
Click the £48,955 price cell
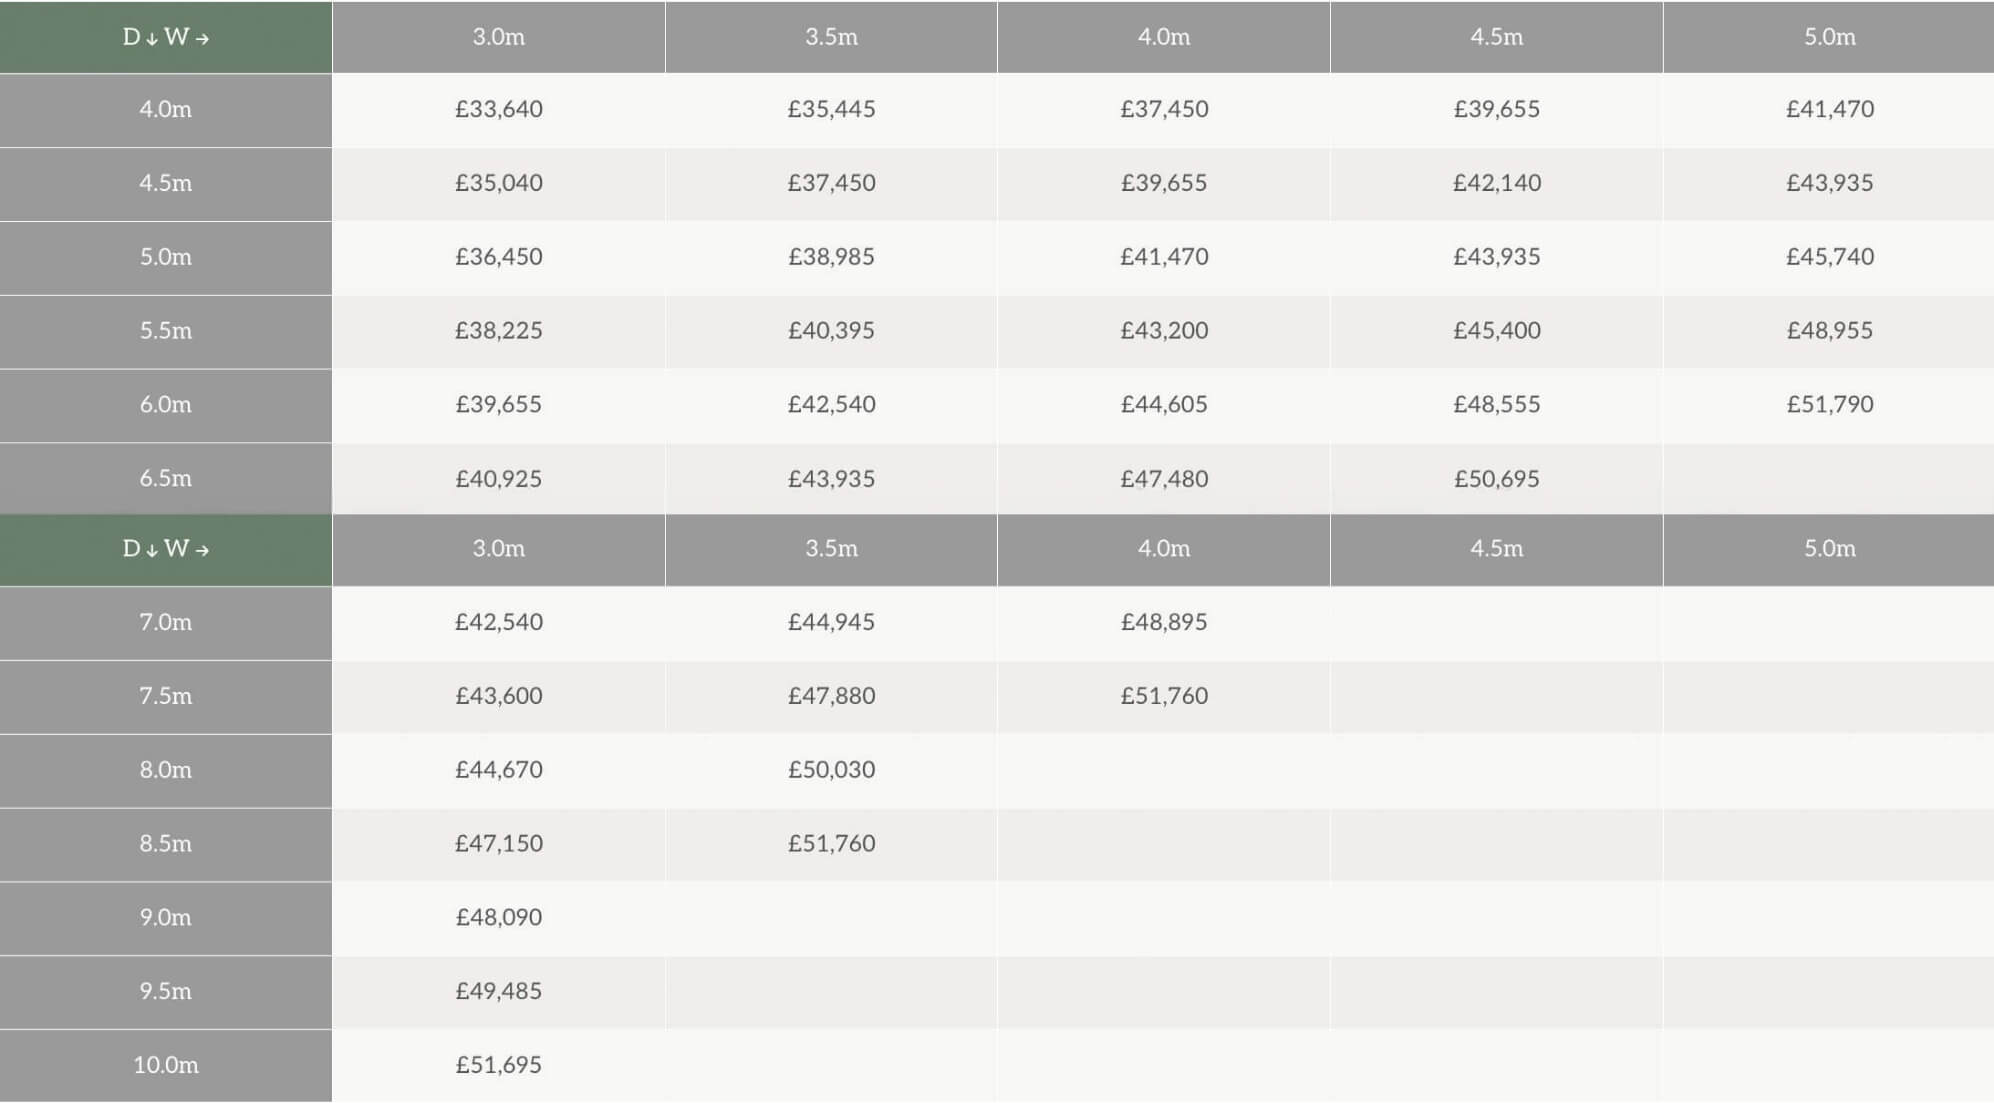click(1829, 331)
